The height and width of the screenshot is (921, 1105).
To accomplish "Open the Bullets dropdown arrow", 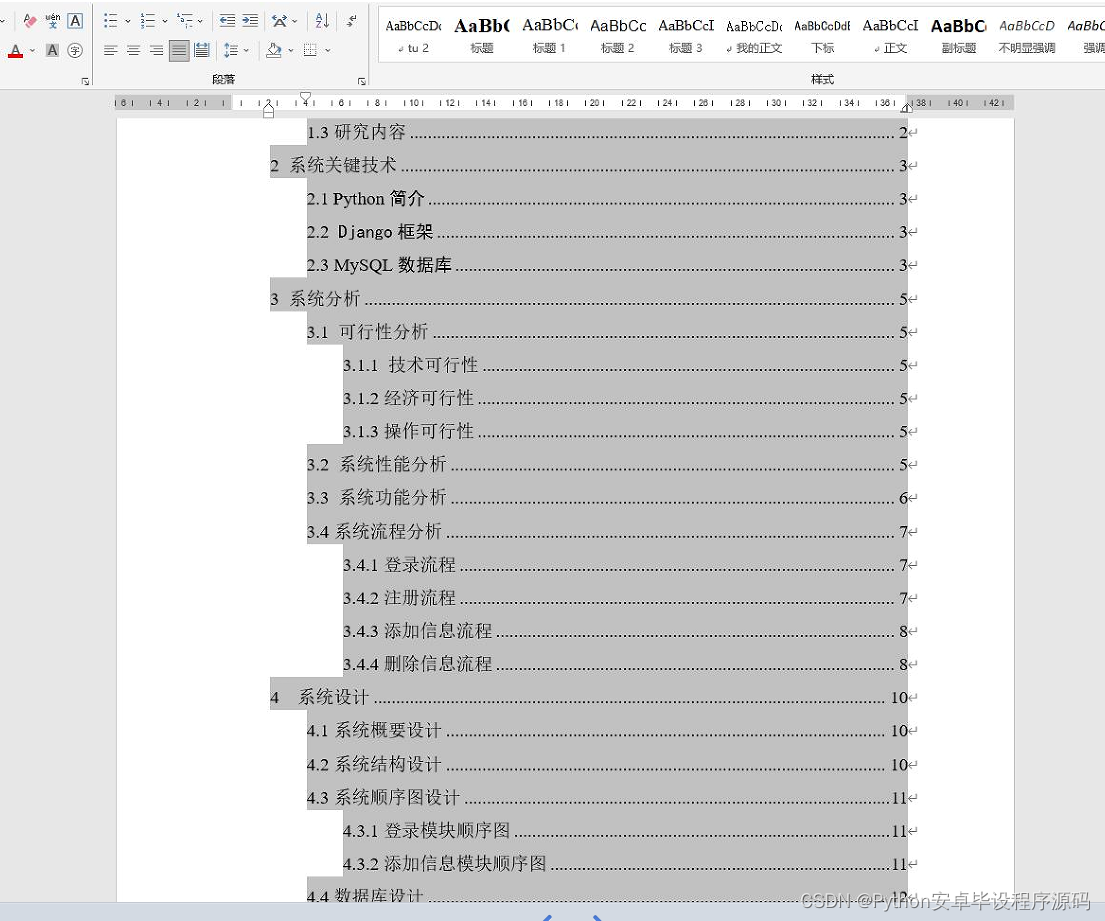I will 127,21.
